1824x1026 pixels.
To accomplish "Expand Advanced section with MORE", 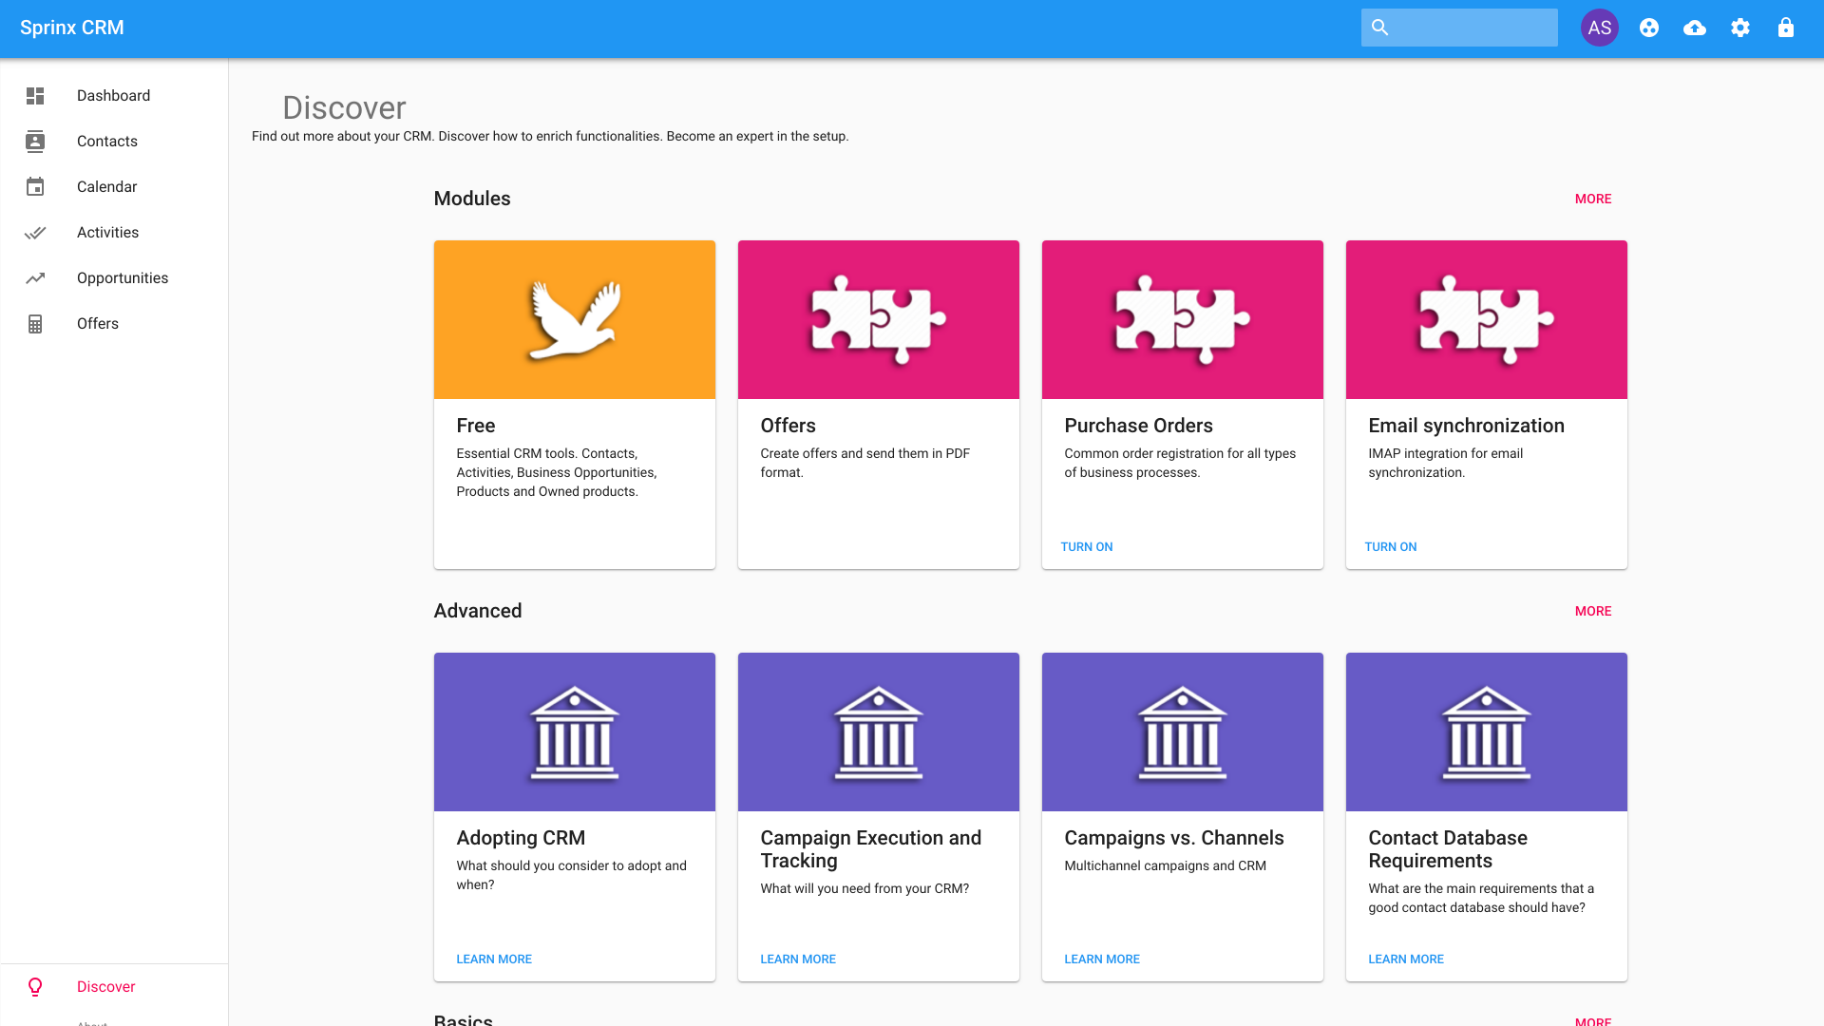I will pos(1592,611).
